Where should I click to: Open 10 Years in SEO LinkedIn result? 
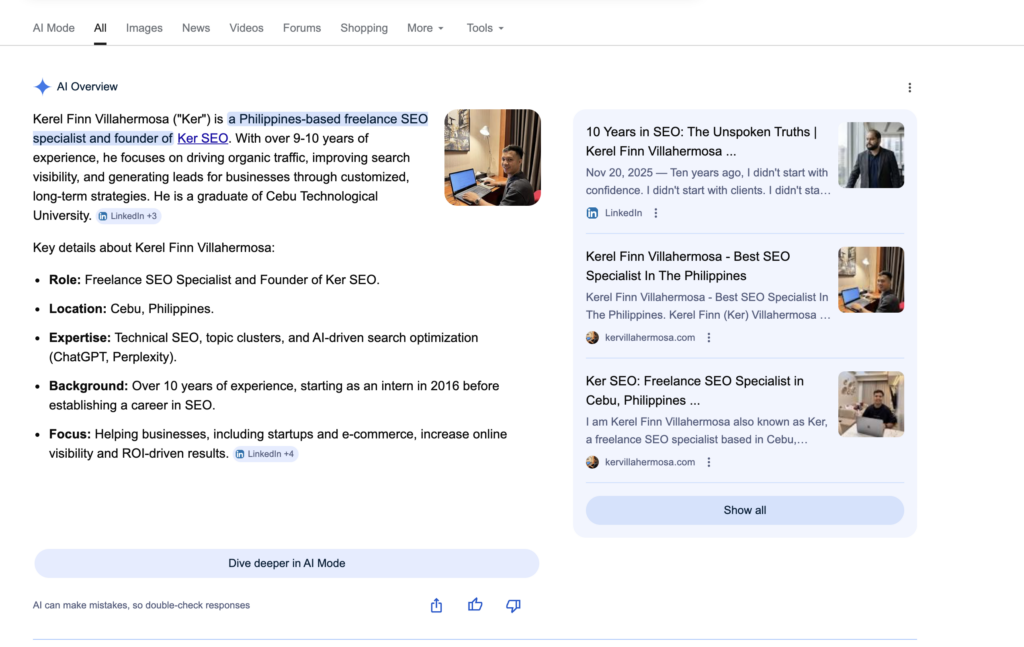coord(701,141)
